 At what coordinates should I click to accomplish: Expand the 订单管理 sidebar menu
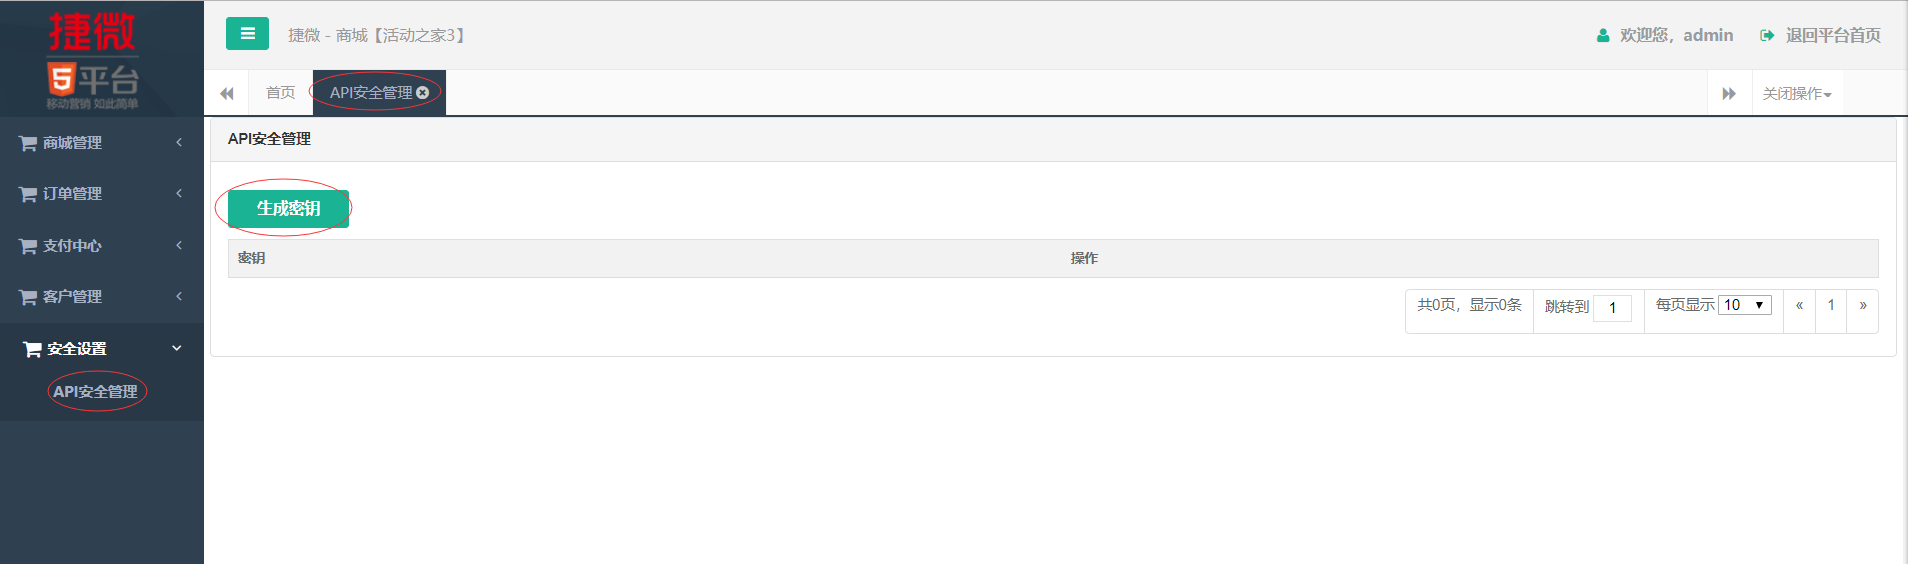coord(102,194)
